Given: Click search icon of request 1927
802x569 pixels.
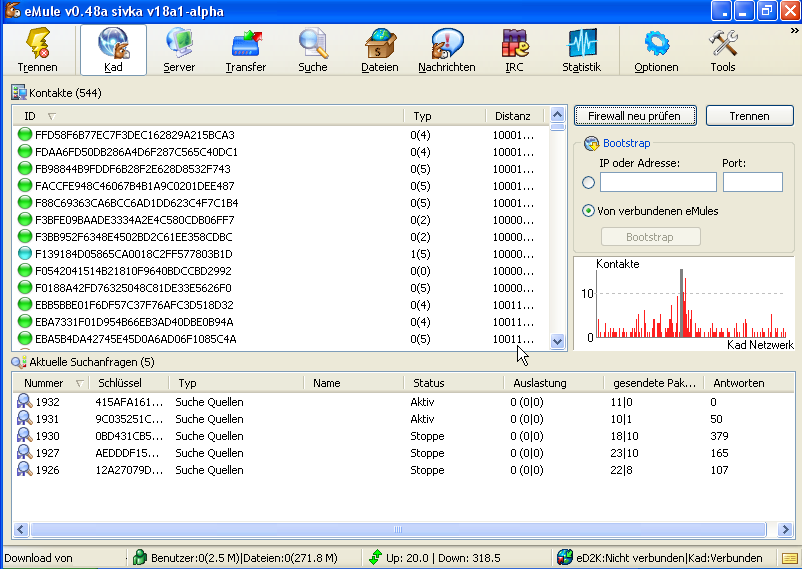Looking at the screenshot, I should [x=24, y=452].
